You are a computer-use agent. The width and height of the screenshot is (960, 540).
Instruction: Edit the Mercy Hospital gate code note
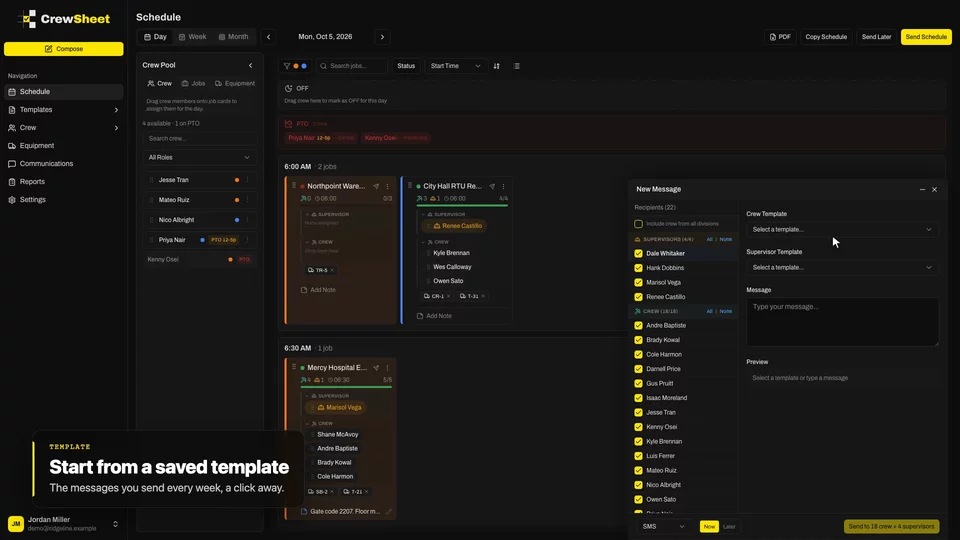coord(388,511)
